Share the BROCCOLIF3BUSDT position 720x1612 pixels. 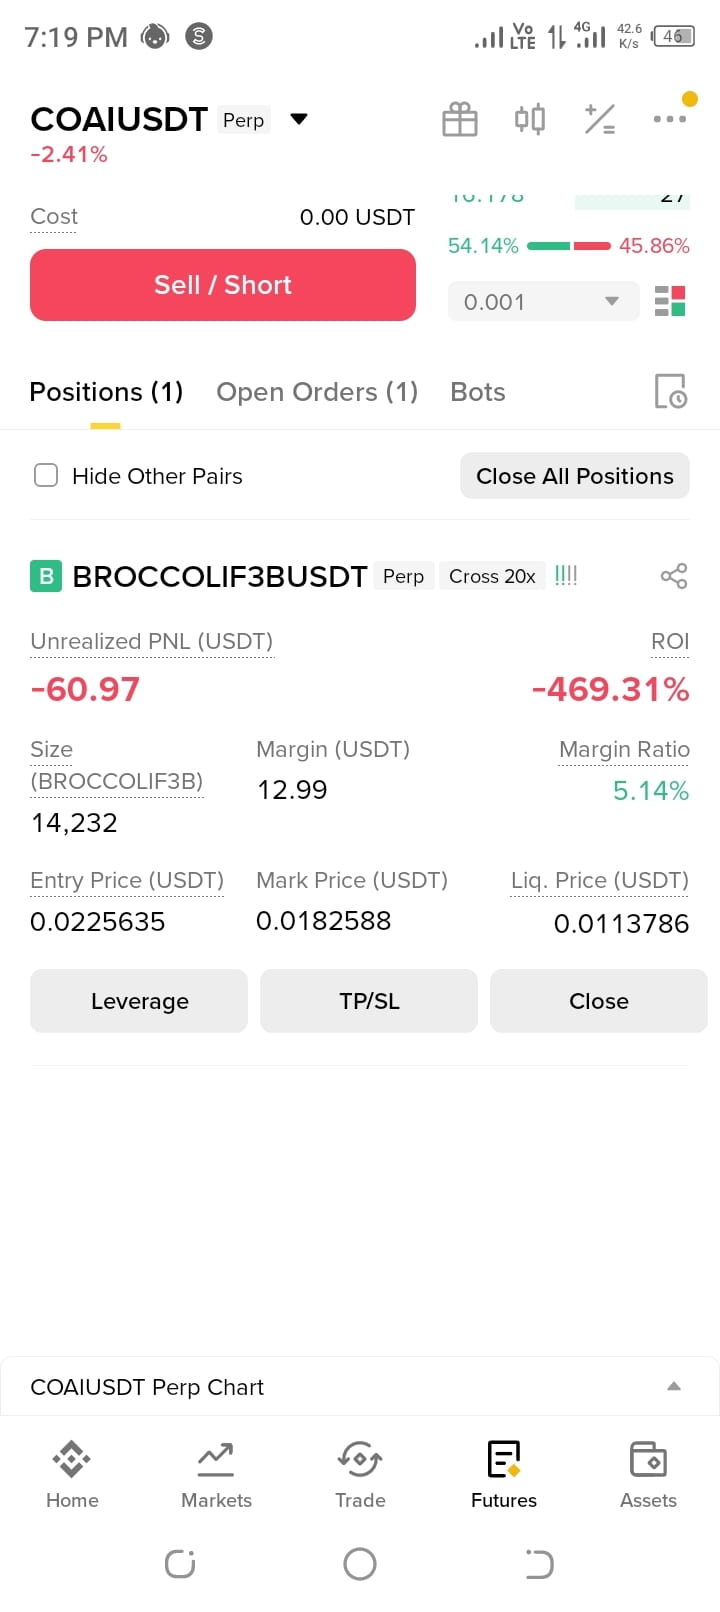674,576
